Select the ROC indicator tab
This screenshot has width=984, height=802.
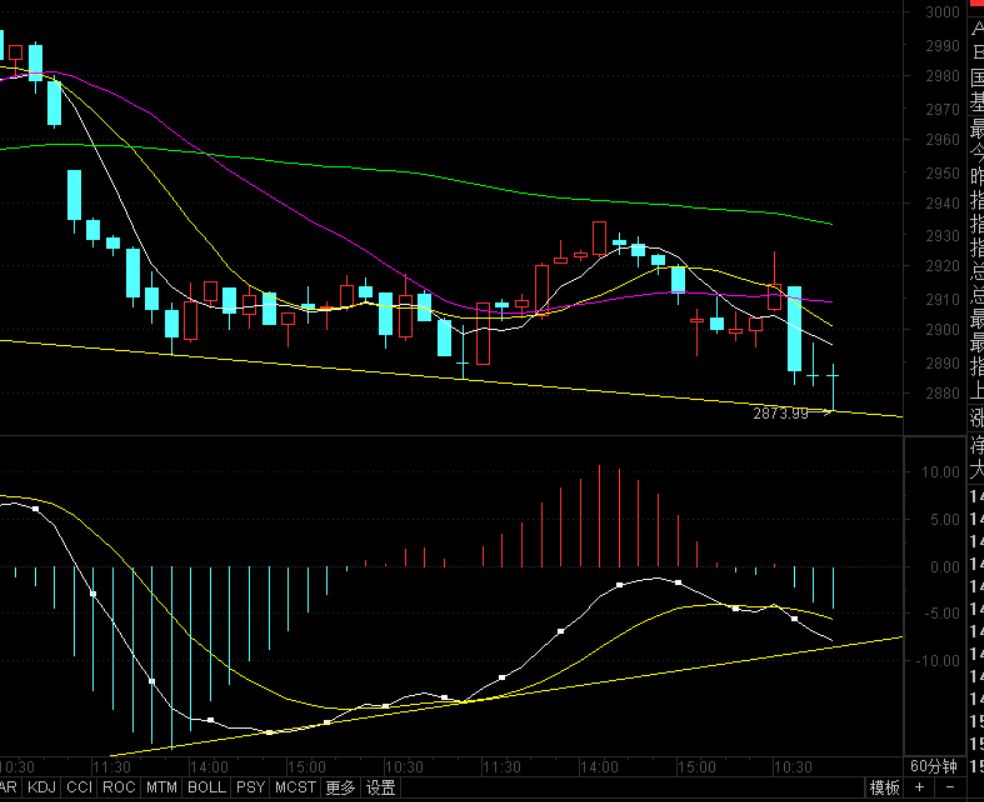[119, 788]
